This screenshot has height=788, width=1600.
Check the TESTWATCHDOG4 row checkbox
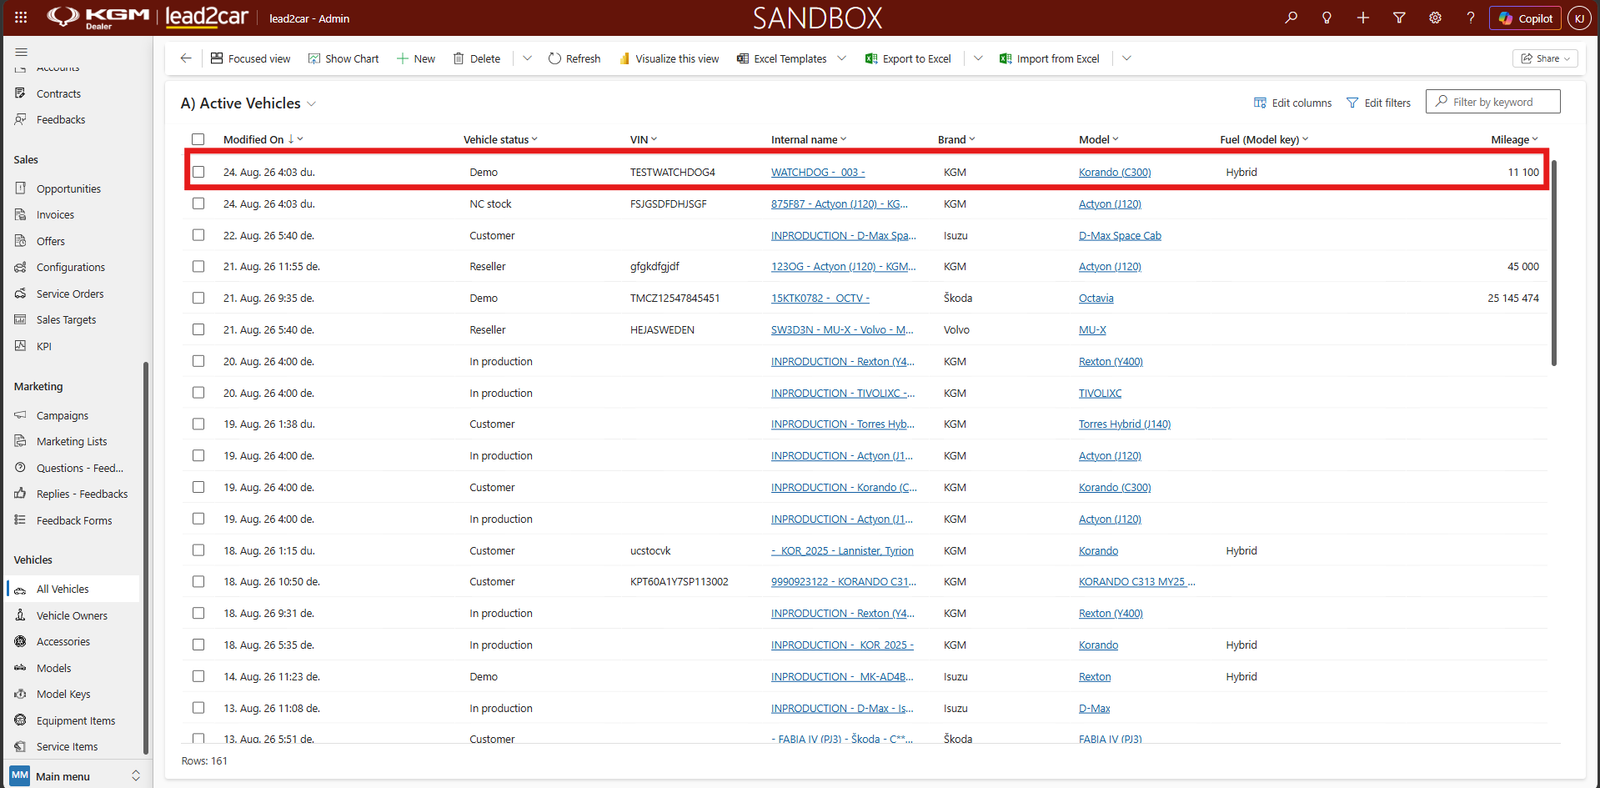pos(198,172)
